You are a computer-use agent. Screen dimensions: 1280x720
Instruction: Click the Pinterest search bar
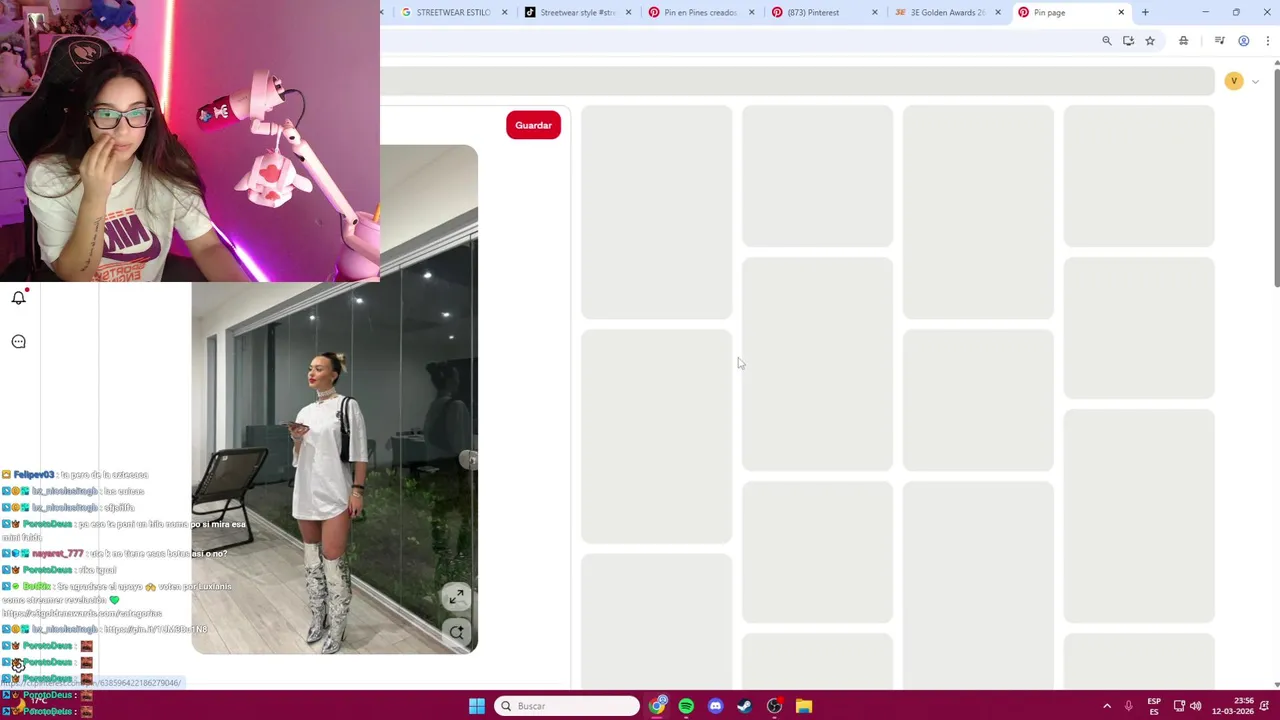pyautogui.click(x=797, y=81)
